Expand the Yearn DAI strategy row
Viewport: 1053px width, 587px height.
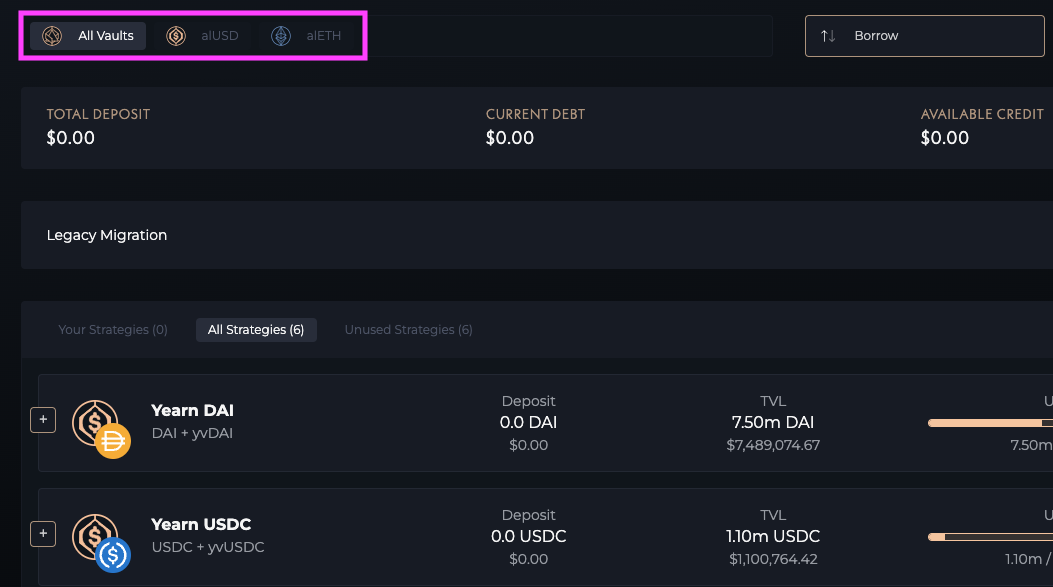pyautogui.click(x=42, y=420)
